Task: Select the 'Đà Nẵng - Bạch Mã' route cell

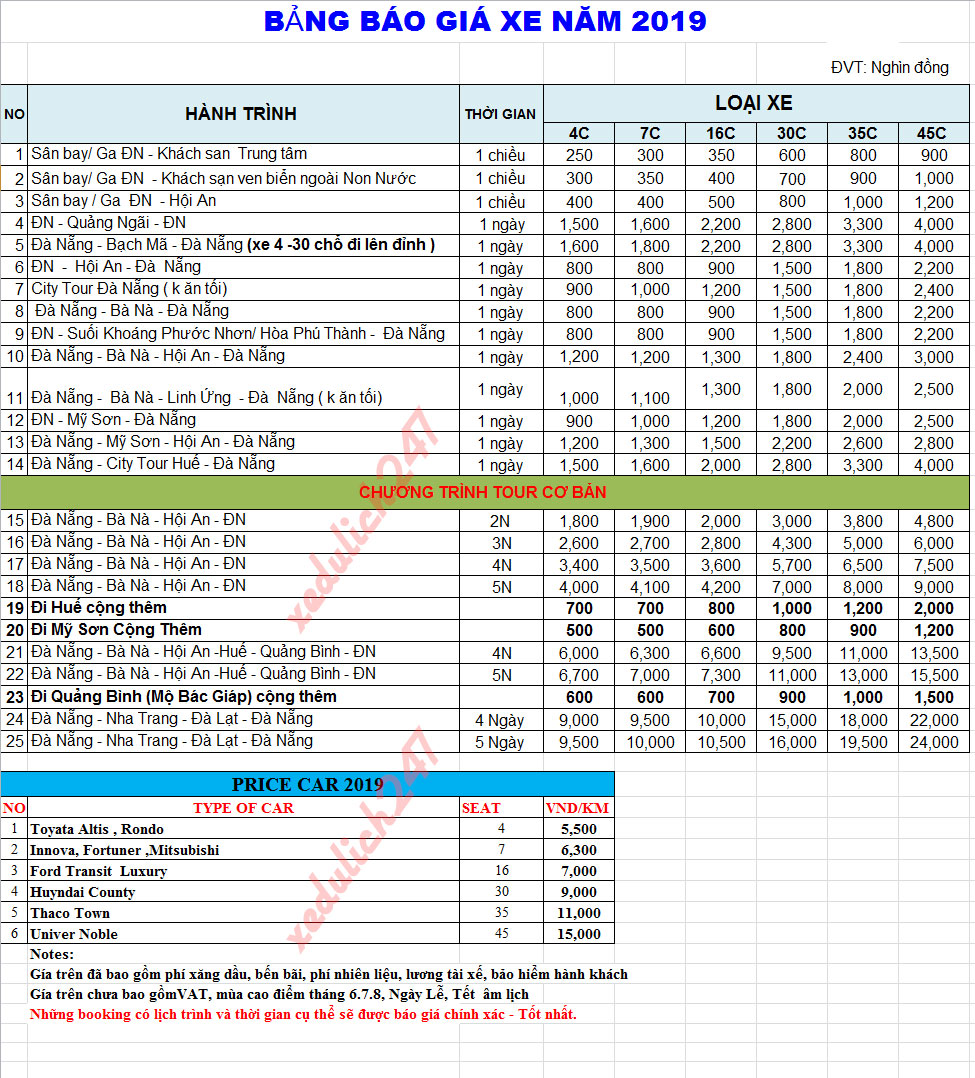Action: pos(232,245)
